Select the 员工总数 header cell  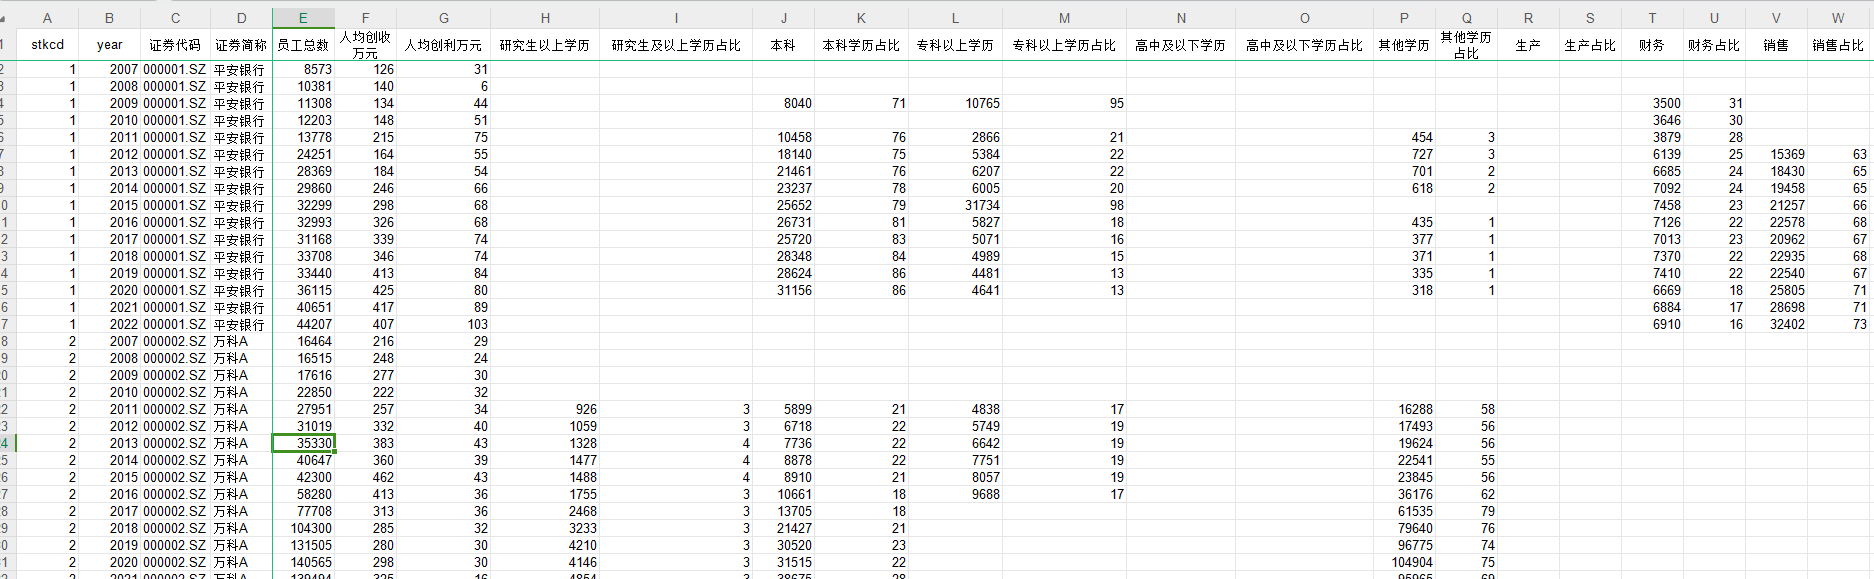[303, 45]
